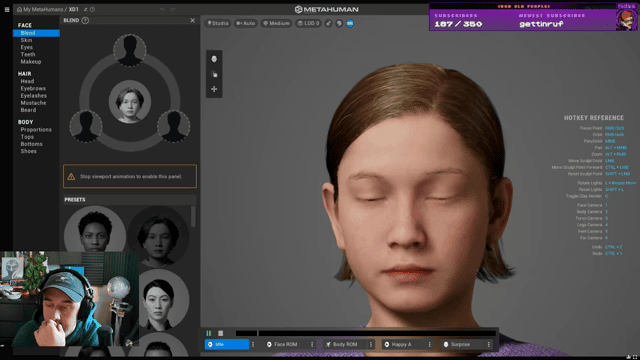Open options dots for Surprise
This screenshot has width=640, height=360.
click(489, 344)
